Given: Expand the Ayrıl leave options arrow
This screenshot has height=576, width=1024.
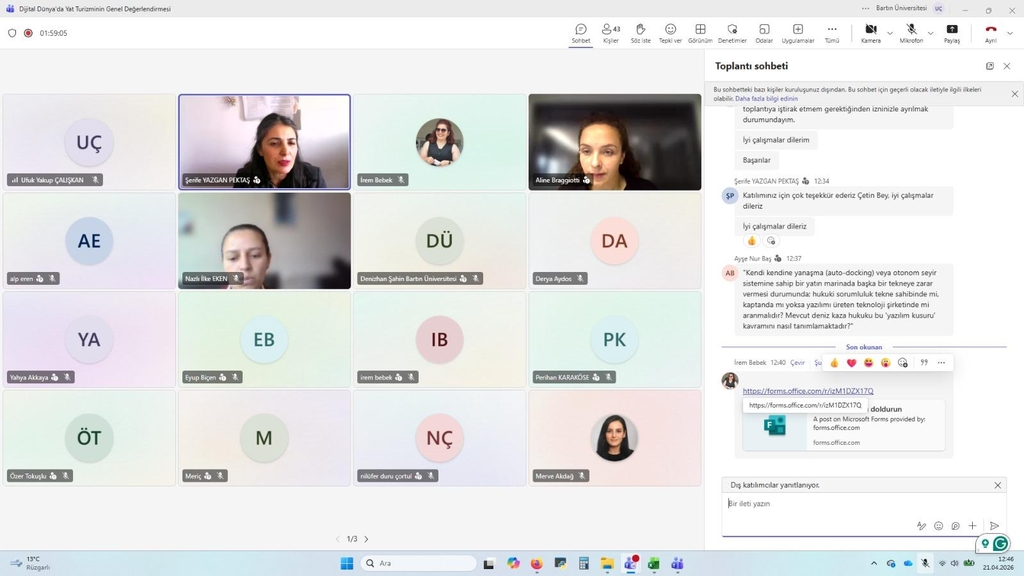Looking at the screenshot, I should (1010, 33).
